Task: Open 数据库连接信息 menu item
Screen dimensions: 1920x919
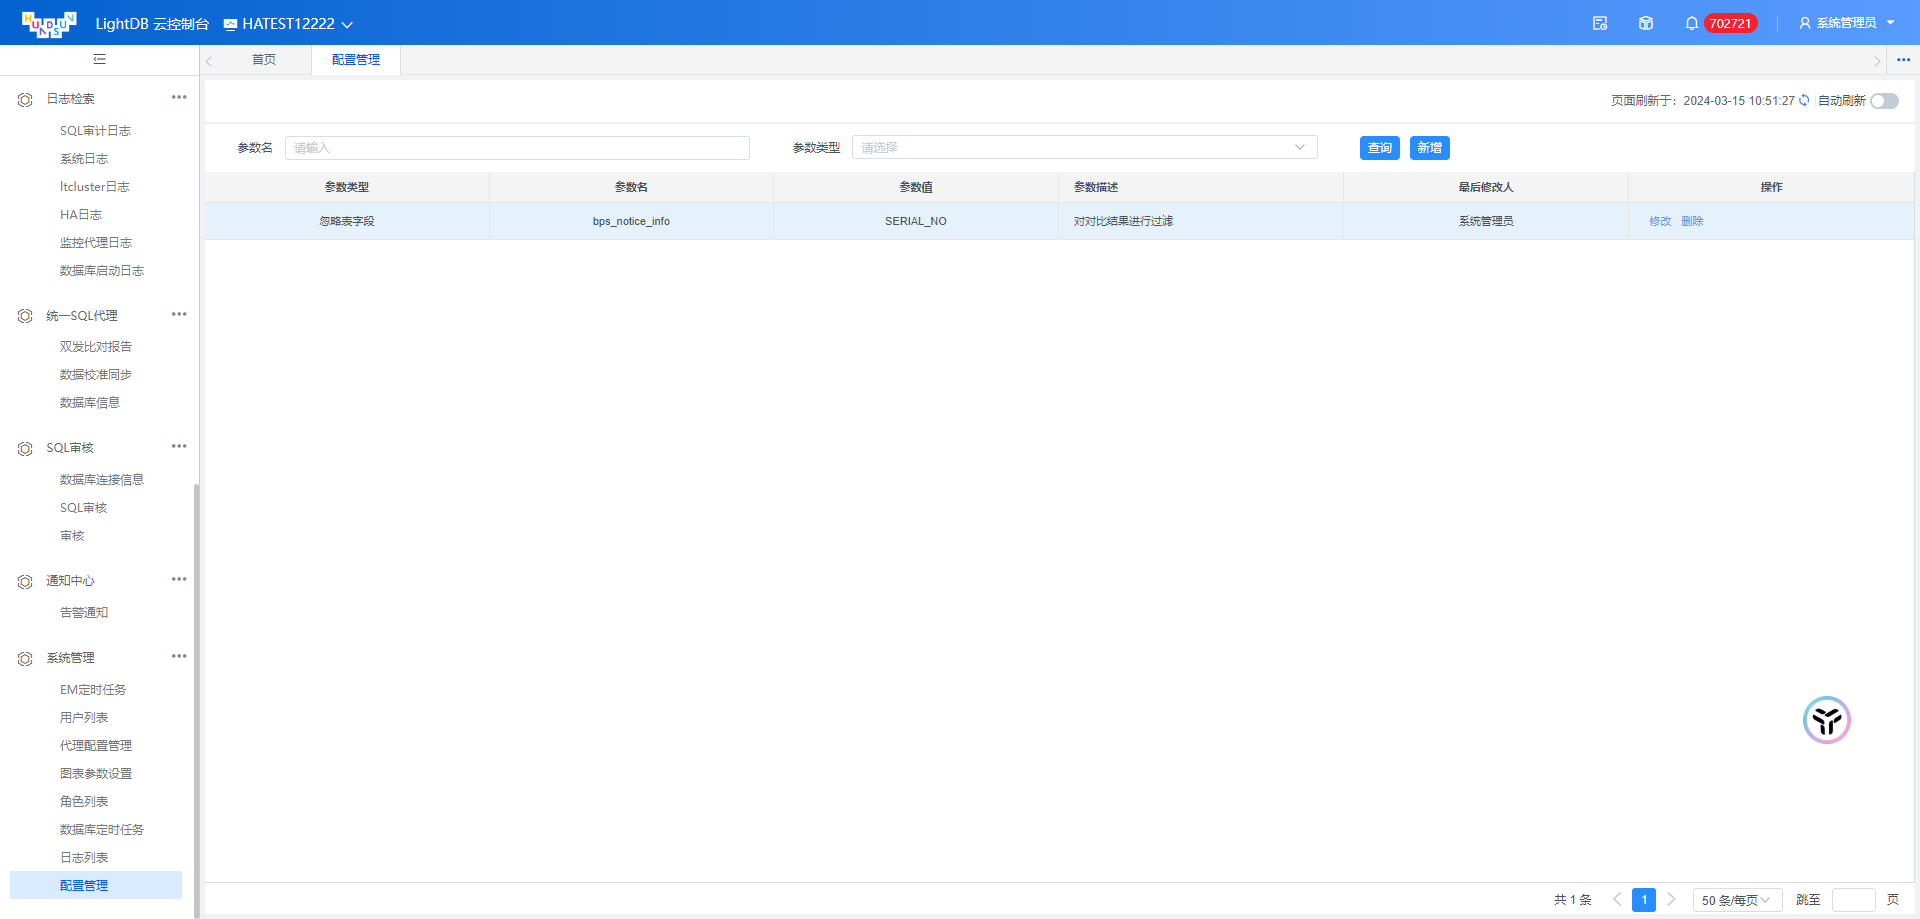Action: (102, 480)
